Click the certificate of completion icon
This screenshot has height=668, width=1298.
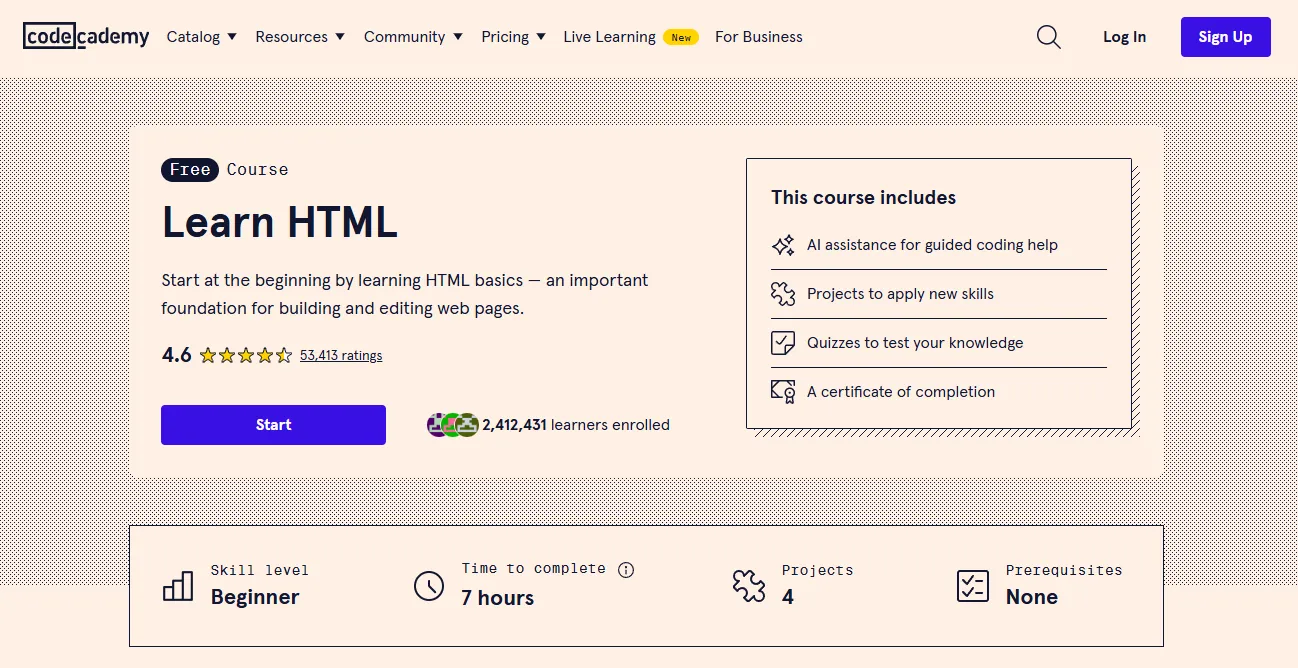click(783, 392)
